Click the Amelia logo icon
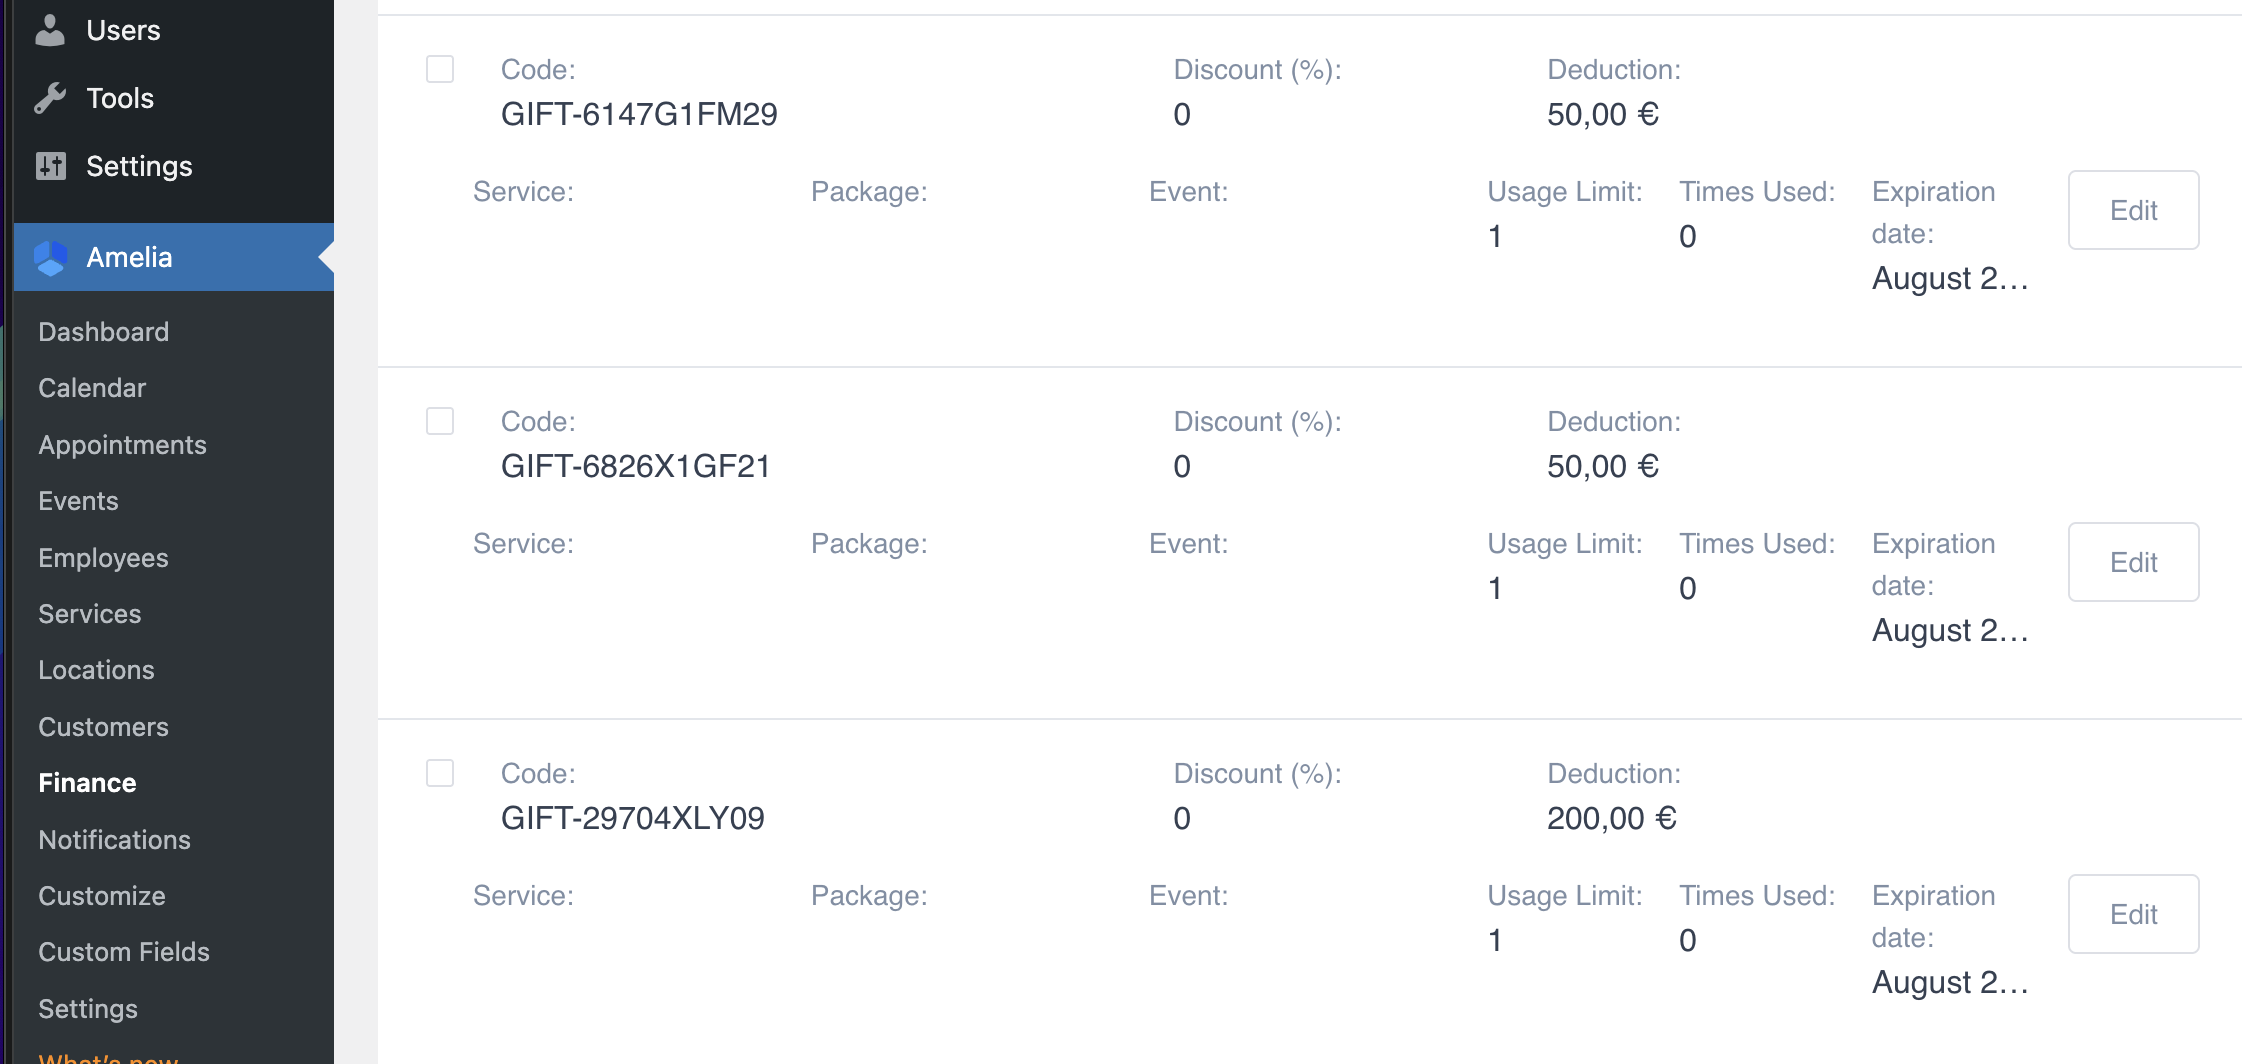This screenshot has height=1064, width=2242. (x=50, y=258)
